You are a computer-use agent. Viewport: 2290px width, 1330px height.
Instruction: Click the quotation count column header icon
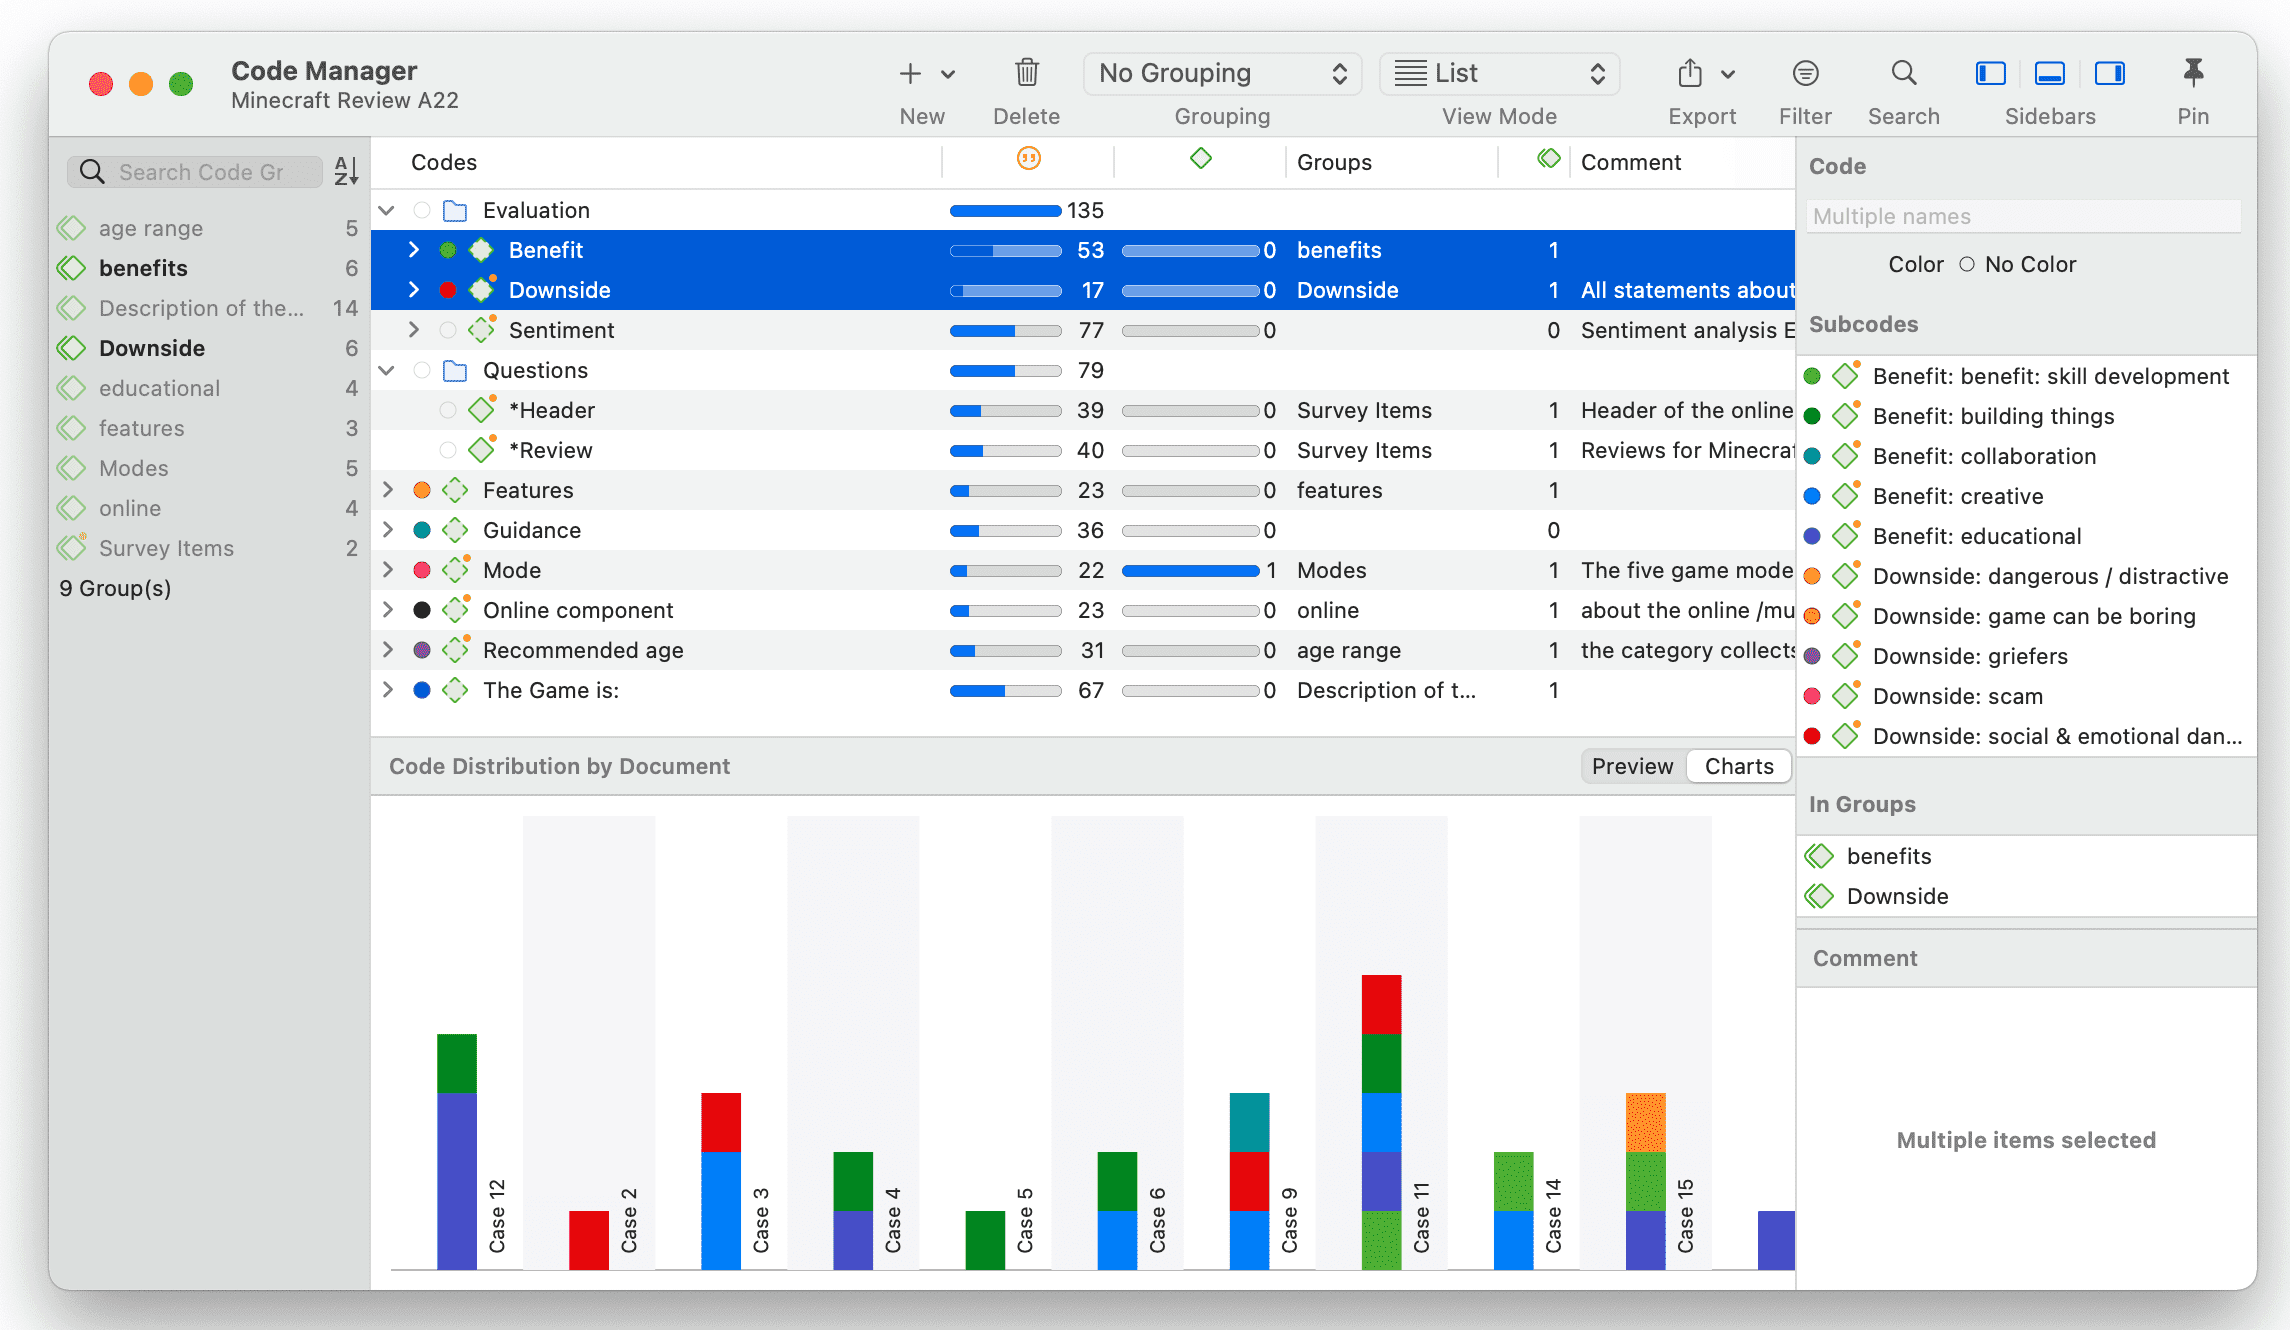[x=1028, y=159]
